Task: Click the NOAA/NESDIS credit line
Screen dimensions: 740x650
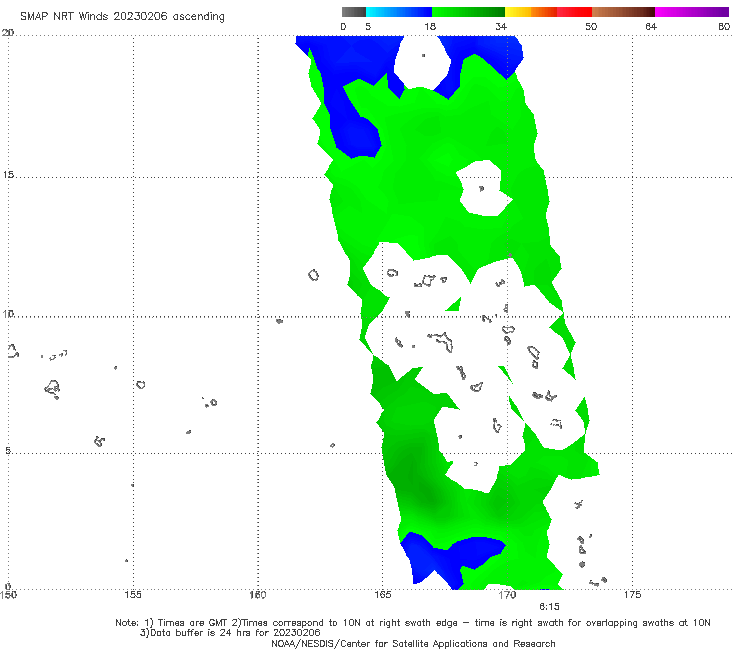Action: (x=413, y=643)
